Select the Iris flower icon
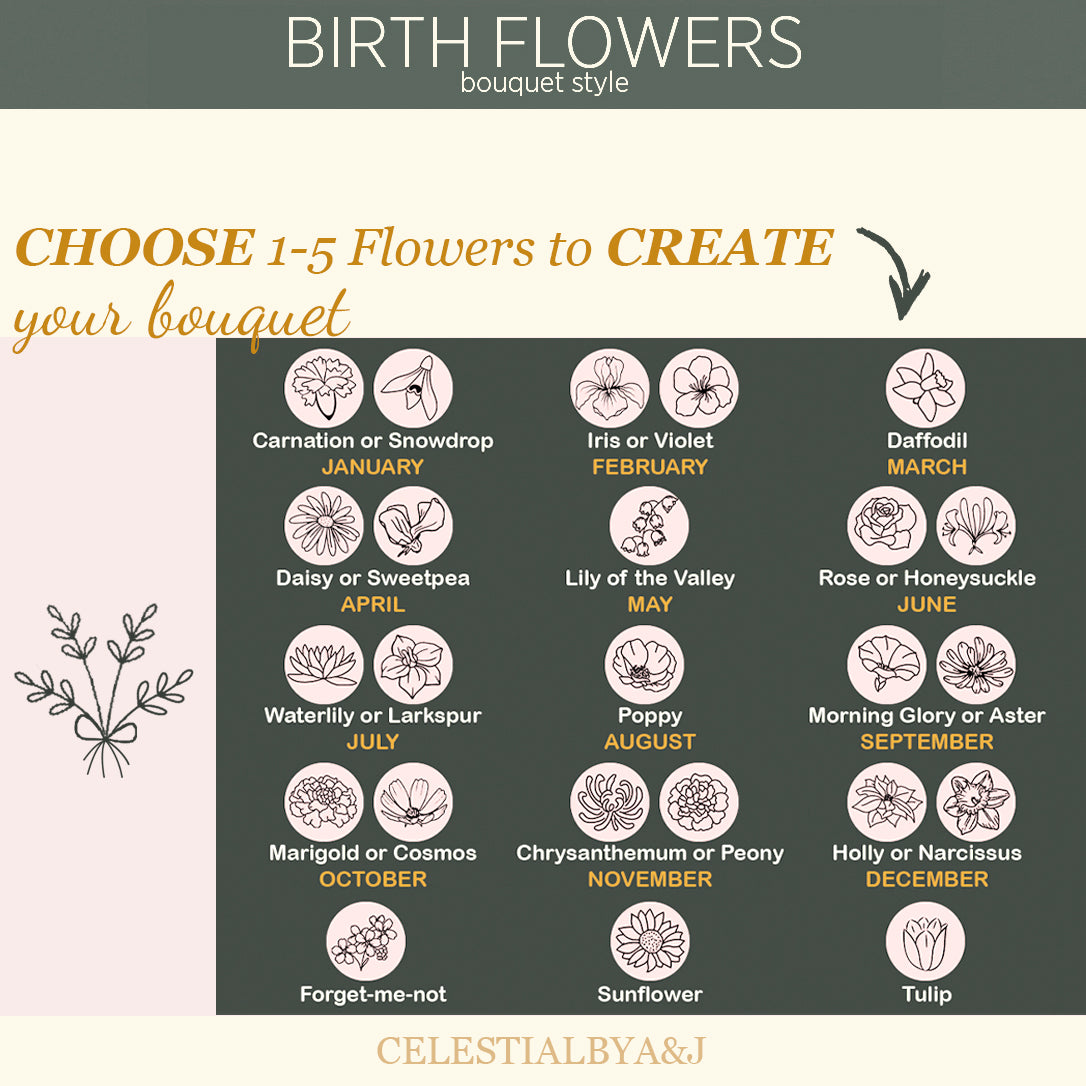Screen dimensions: 1086x1086 coord(610,388)
